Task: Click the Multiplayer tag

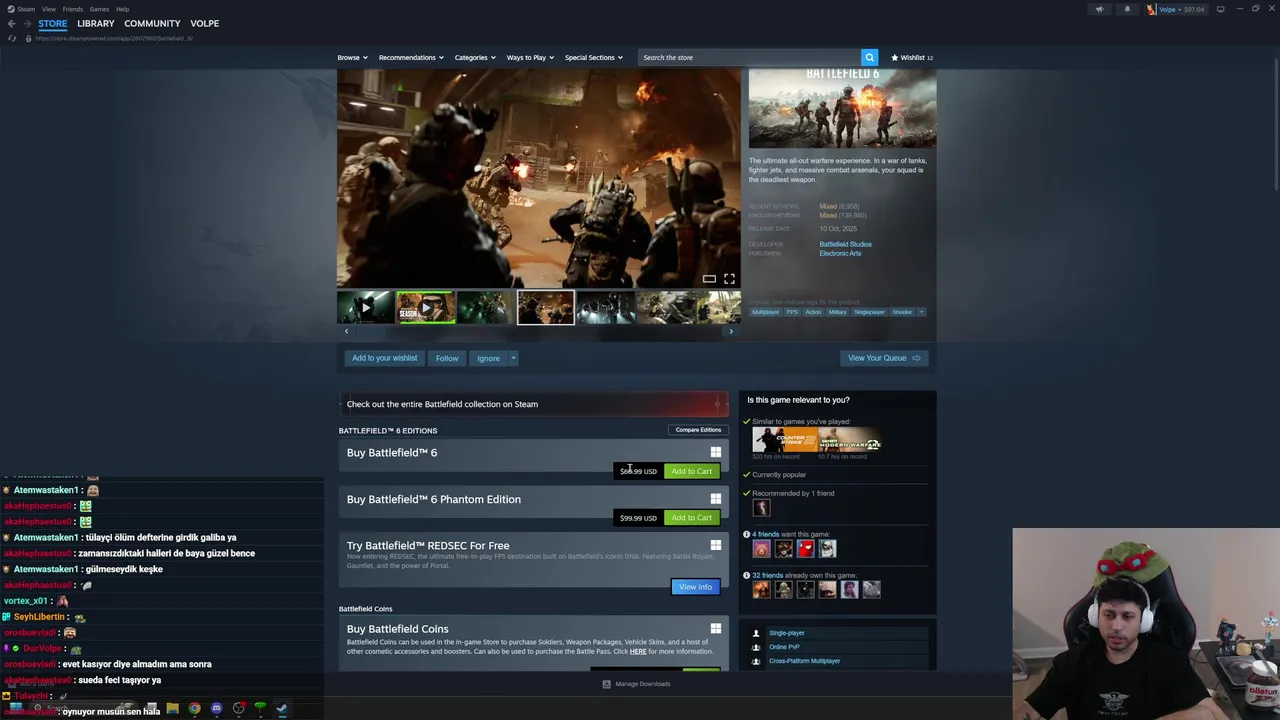Action: tap(765, 312)
